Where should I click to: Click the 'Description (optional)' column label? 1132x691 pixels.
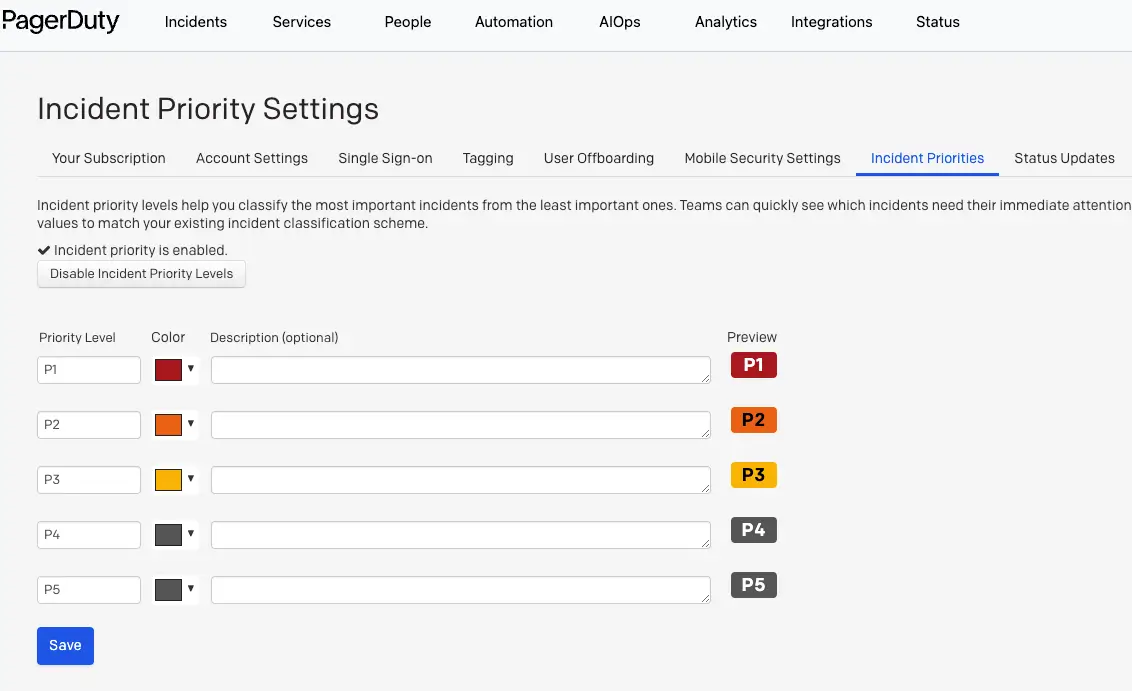[274, 337]
